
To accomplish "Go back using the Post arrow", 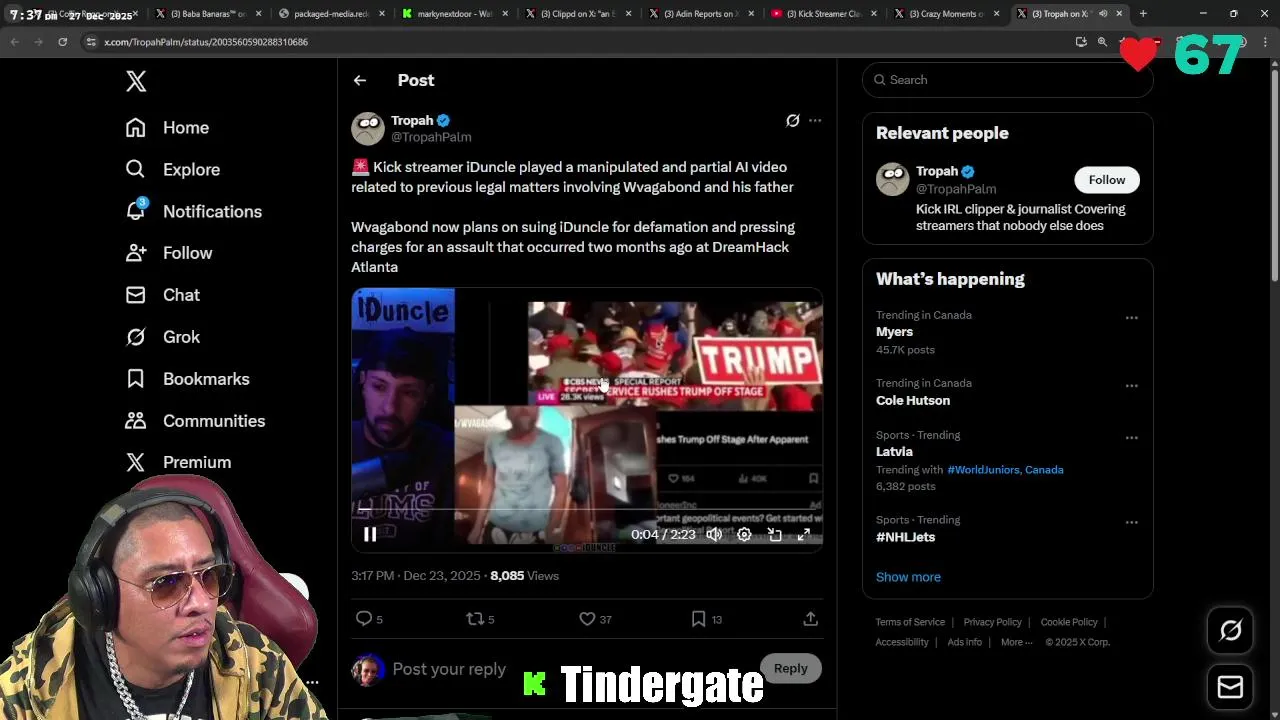I will (360, 80).
